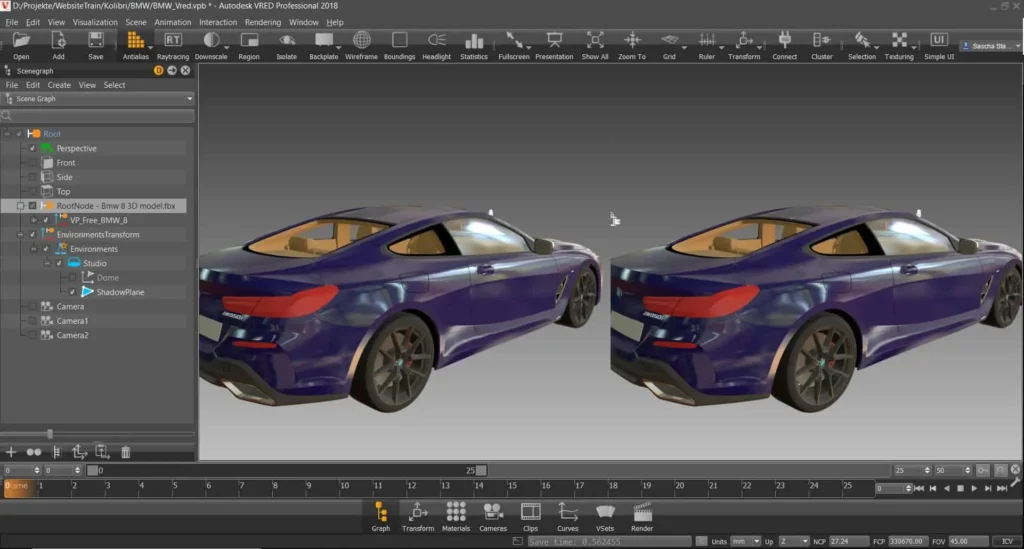Toggle the Perspective camera checkbox

[32, 148]
